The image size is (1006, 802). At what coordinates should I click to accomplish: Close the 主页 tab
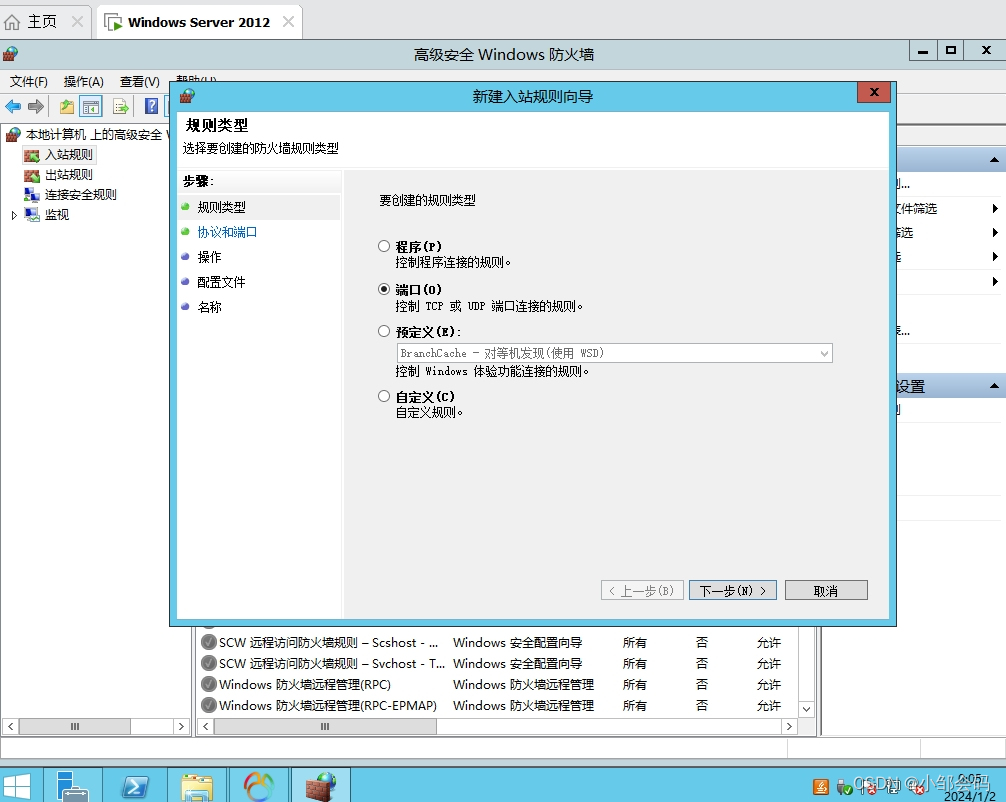pos(78,22)
